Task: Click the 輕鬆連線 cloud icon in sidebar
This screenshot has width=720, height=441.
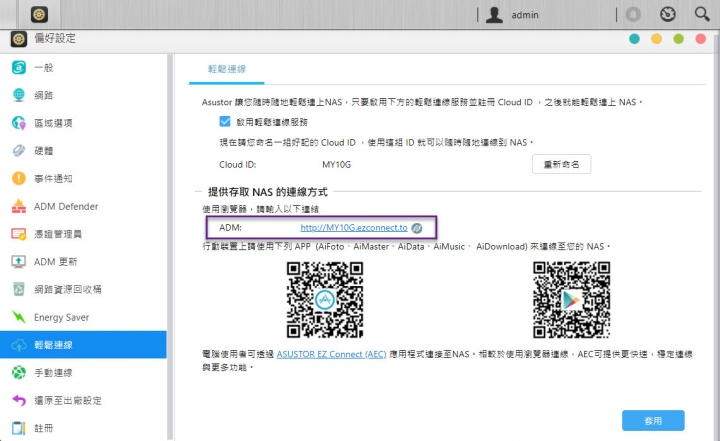Action: tap(19, 345)
